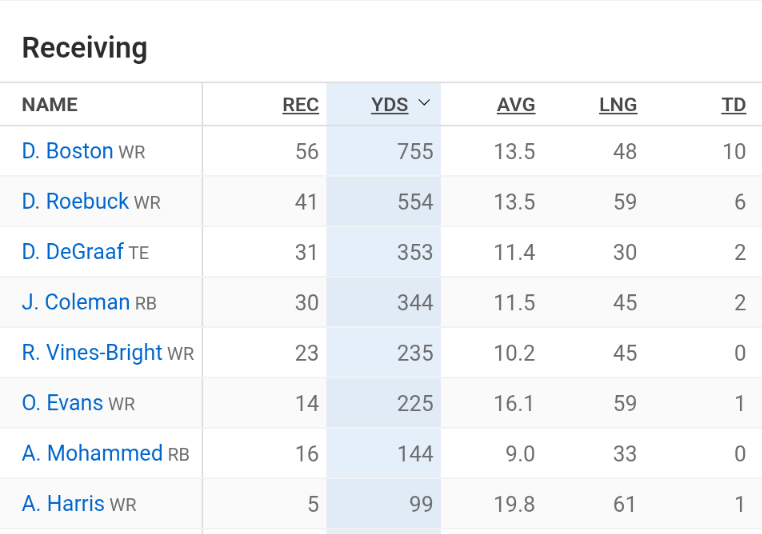Open D. Boston player profile

[x=67, y=151]
